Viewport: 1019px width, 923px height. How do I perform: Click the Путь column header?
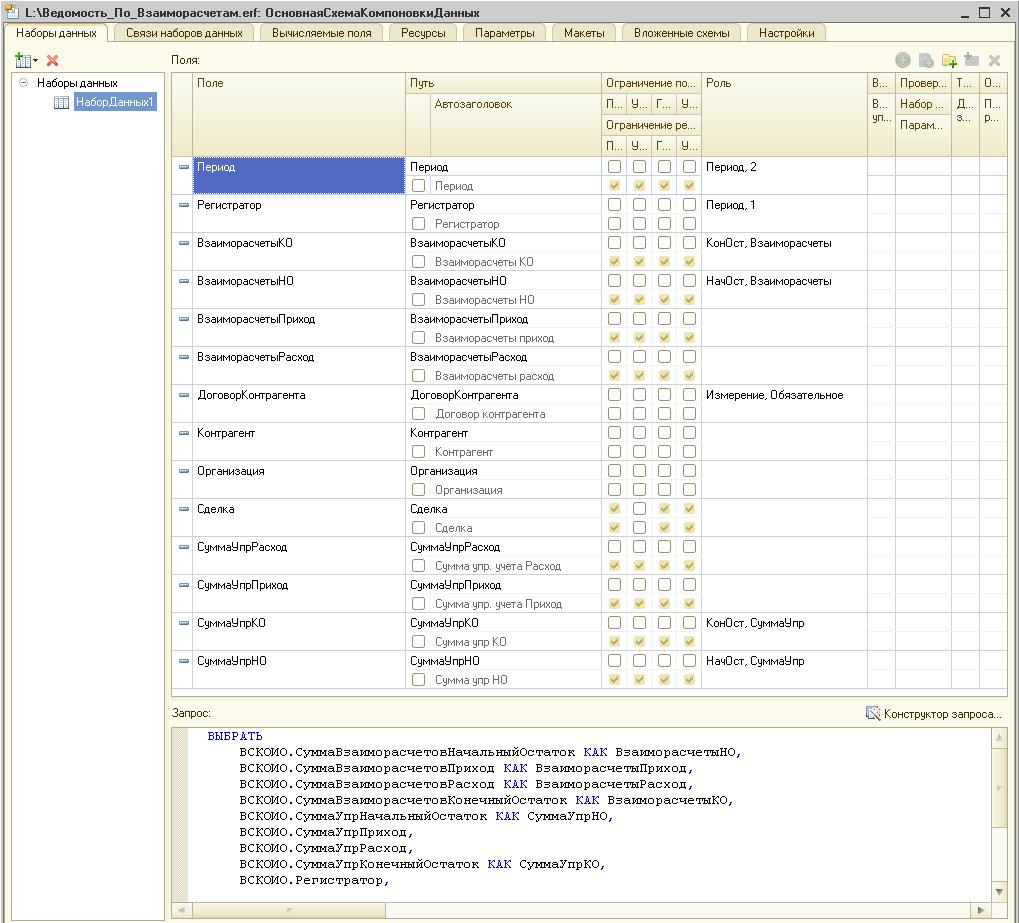point(503,83)
